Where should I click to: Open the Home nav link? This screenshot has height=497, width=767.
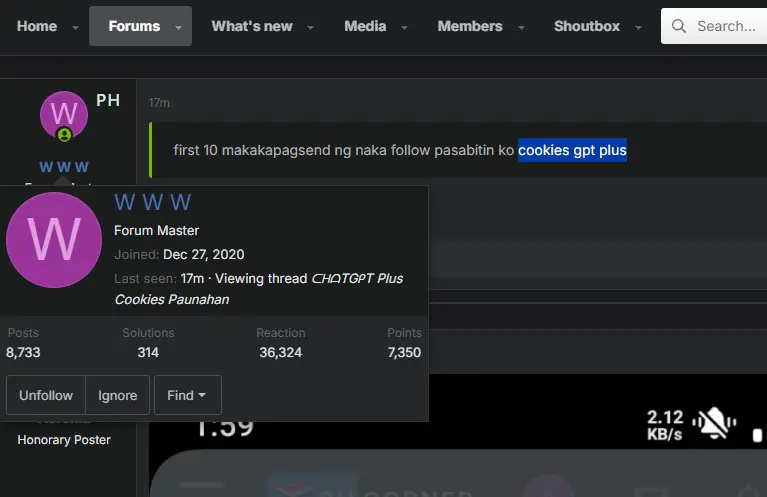(37, 26)
